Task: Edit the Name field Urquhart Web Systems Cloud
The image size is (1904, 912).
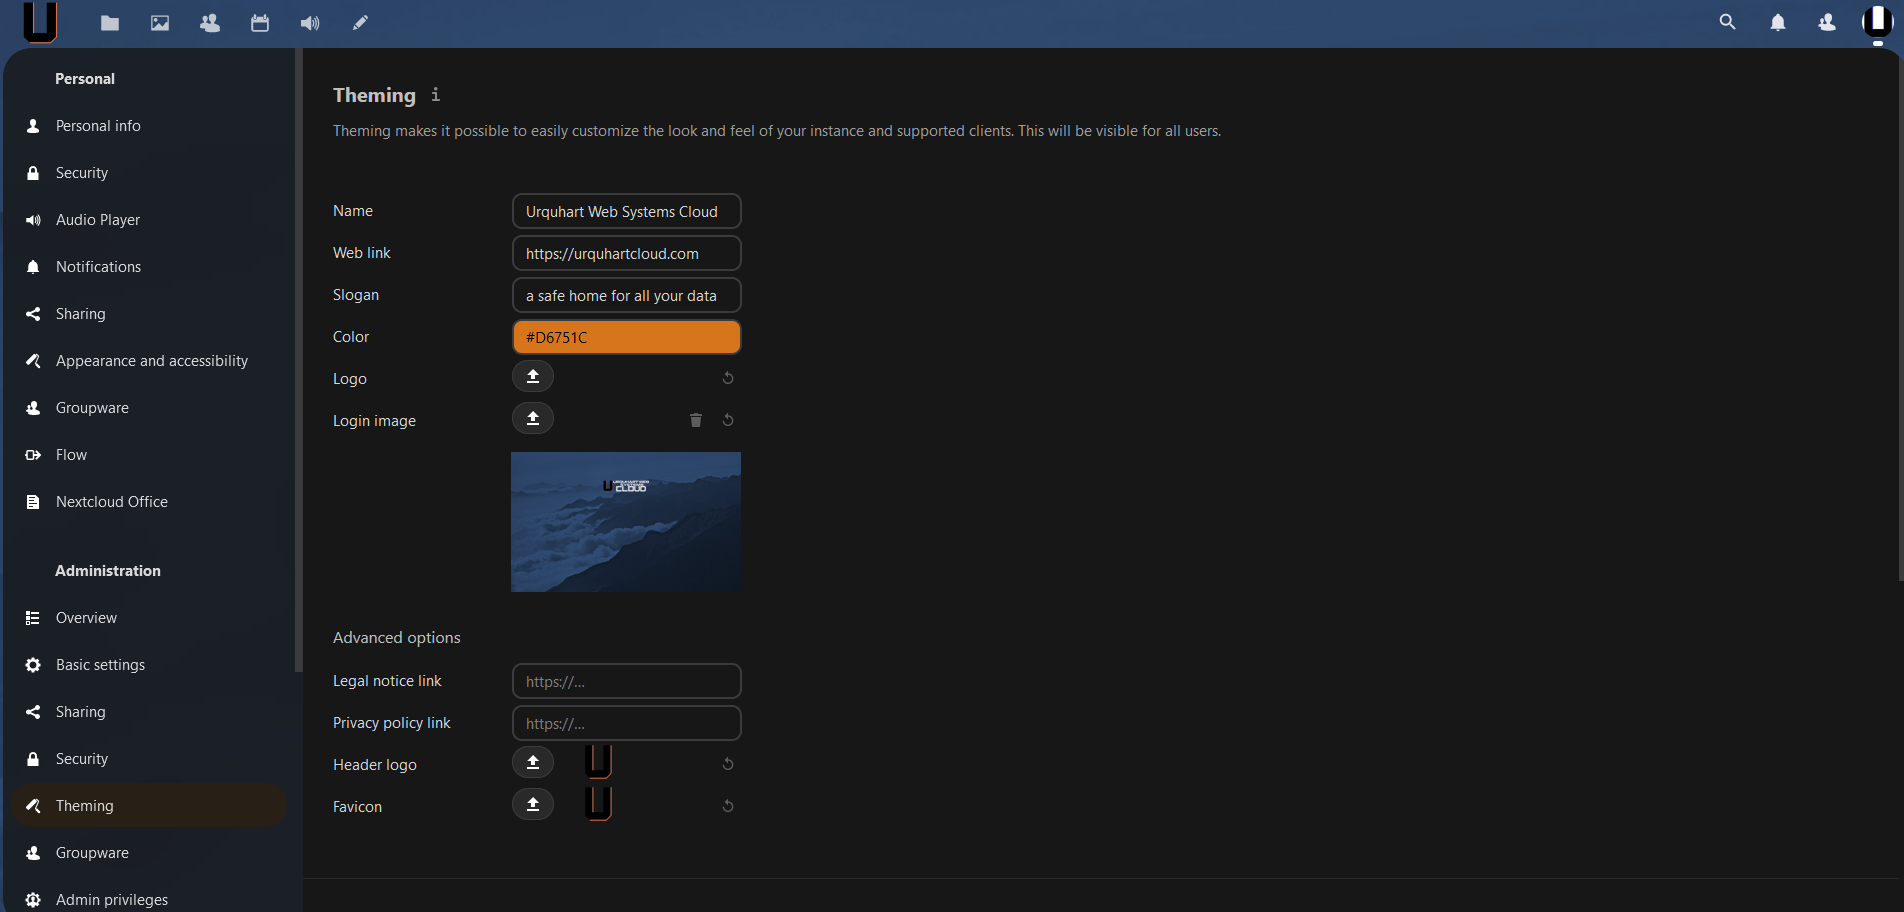Action: [627, 211]
